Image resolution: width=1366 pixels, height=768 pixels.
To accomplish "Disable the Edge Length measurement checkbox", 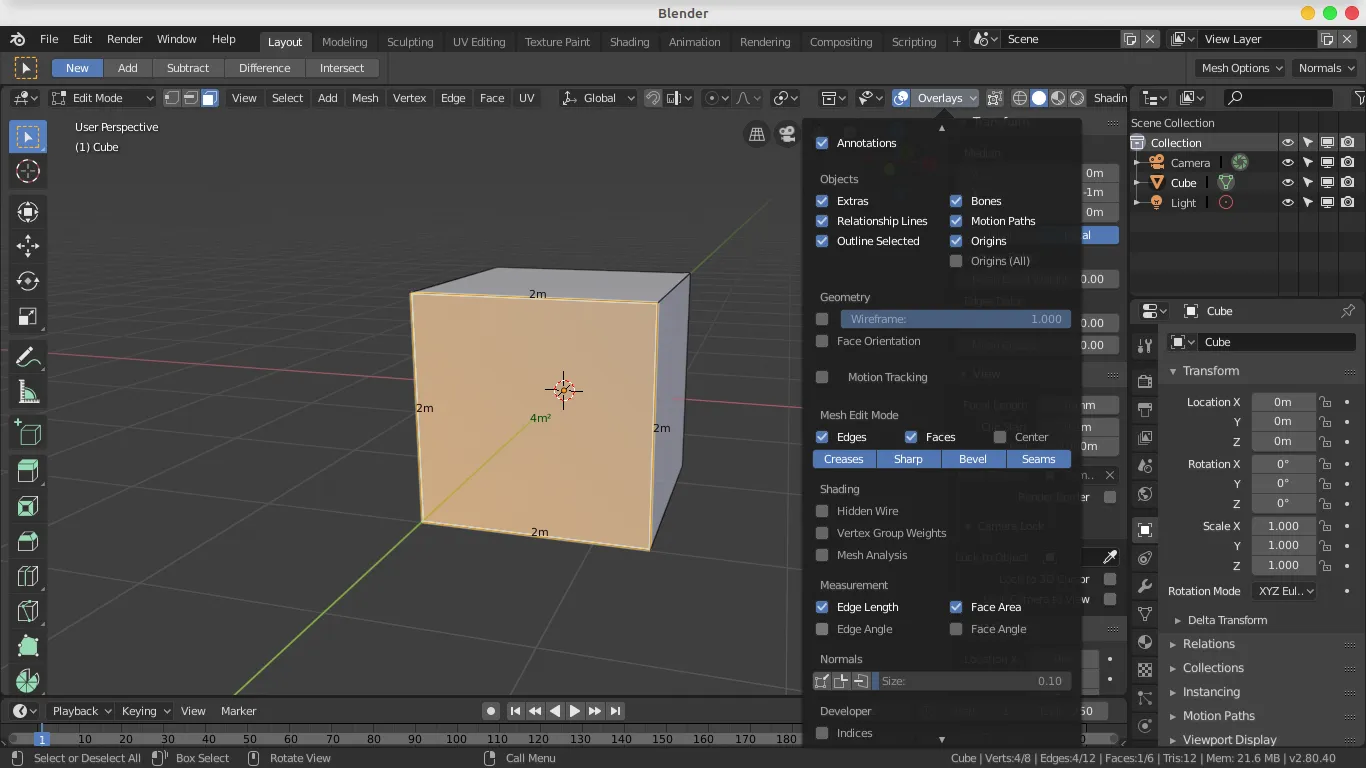I will point(822,607).
